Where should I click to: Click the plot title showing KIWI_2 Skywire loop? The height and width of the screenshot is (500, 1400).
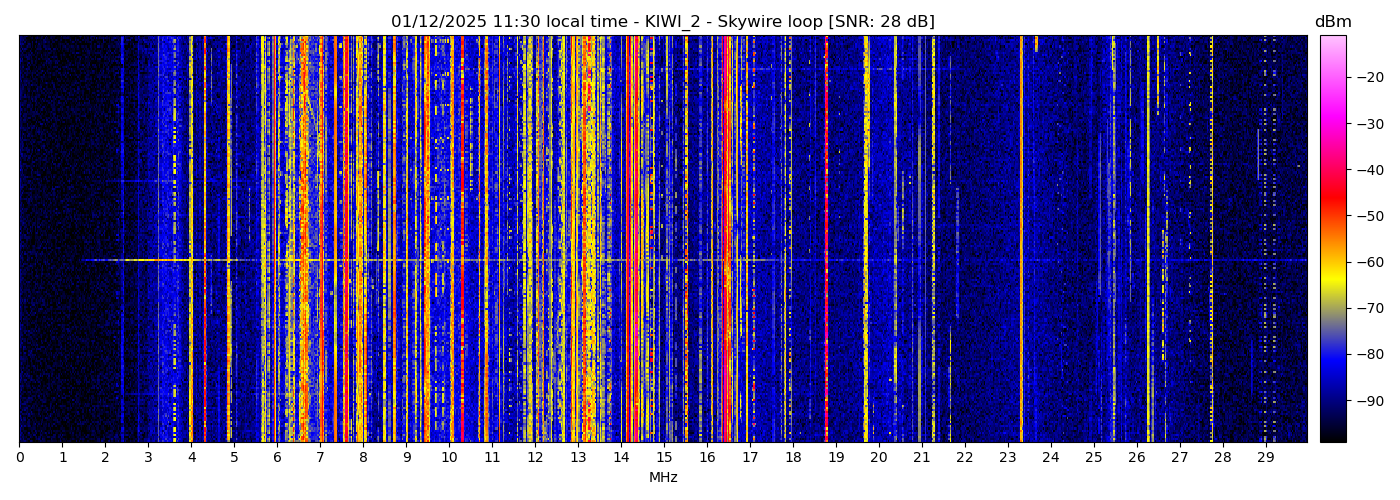pyautogui.click(x=662, y=22)
